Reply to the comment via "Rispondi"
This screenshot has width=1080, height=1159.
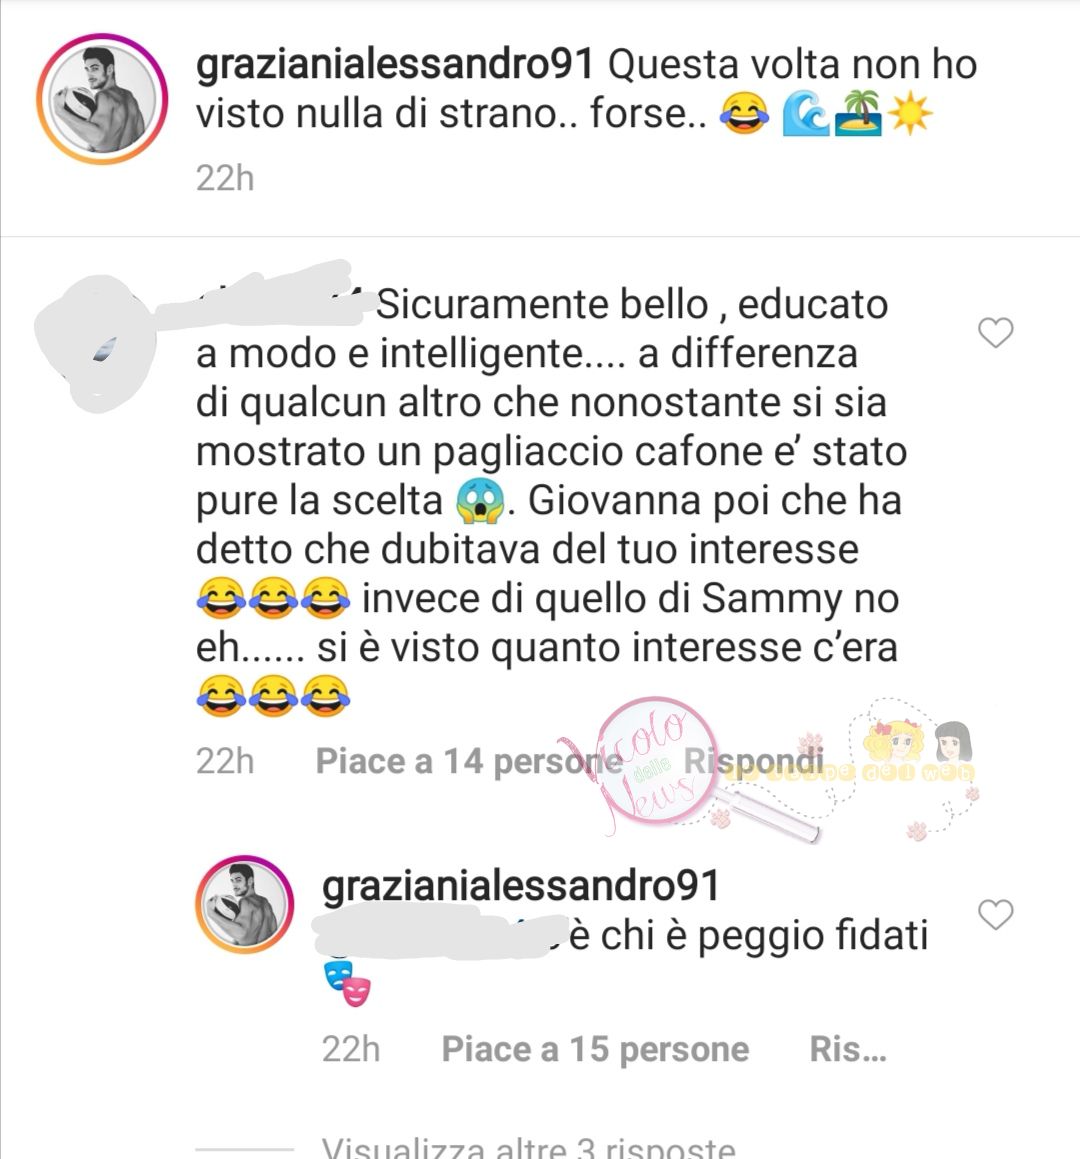[x=753, y=761]
